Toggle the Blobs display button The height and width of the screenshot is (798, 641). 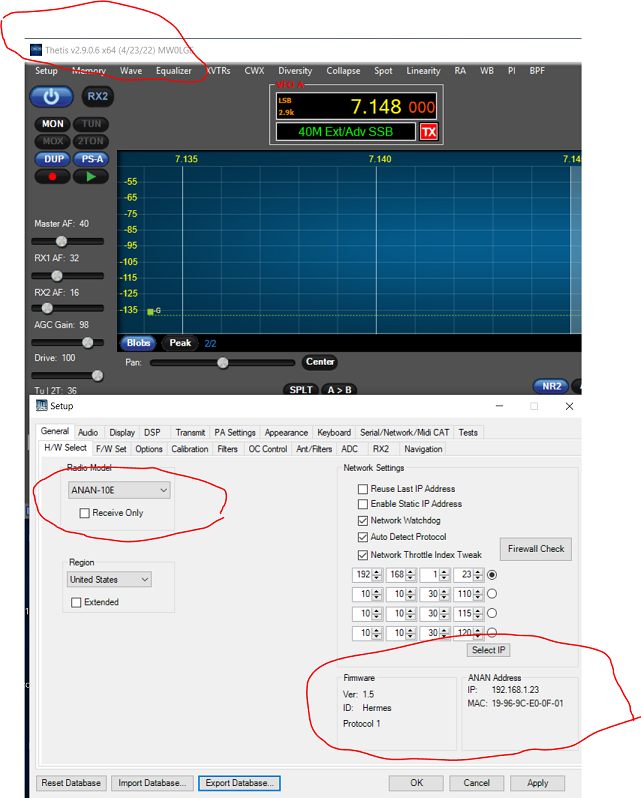[x=138, y=343]
